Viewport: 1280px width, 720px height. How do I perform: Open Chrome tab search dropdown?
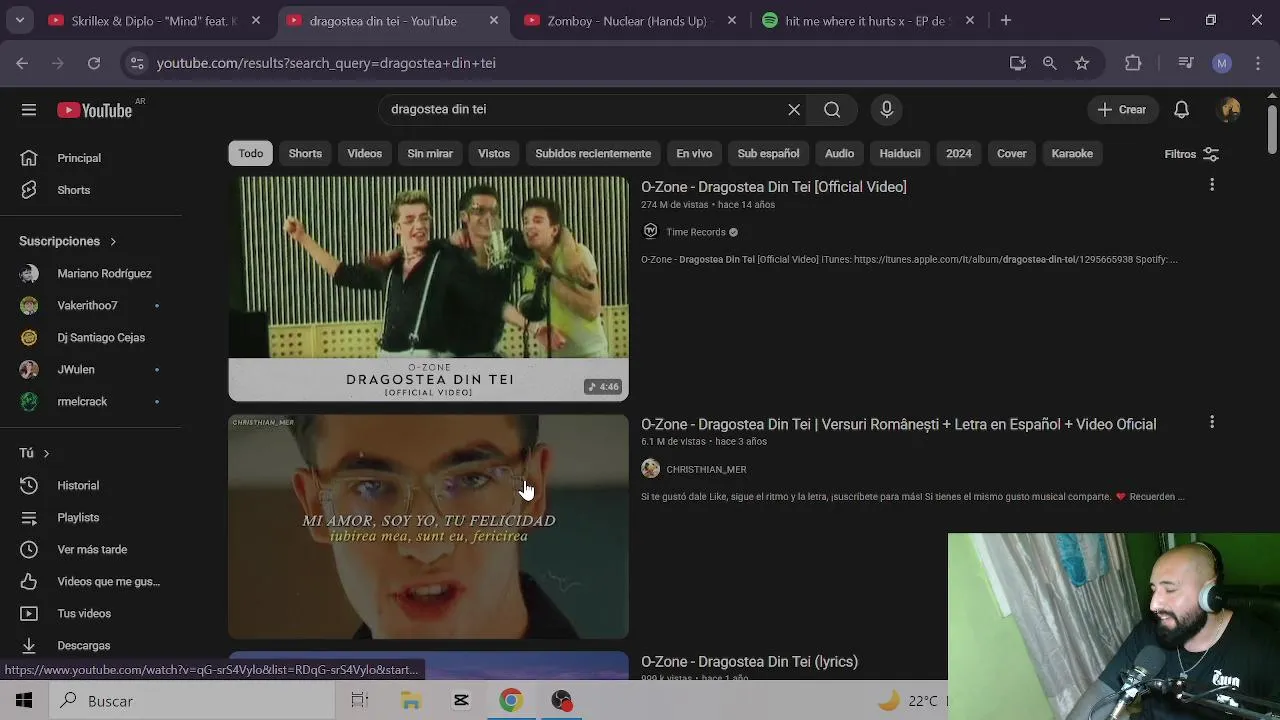(19, 20)
